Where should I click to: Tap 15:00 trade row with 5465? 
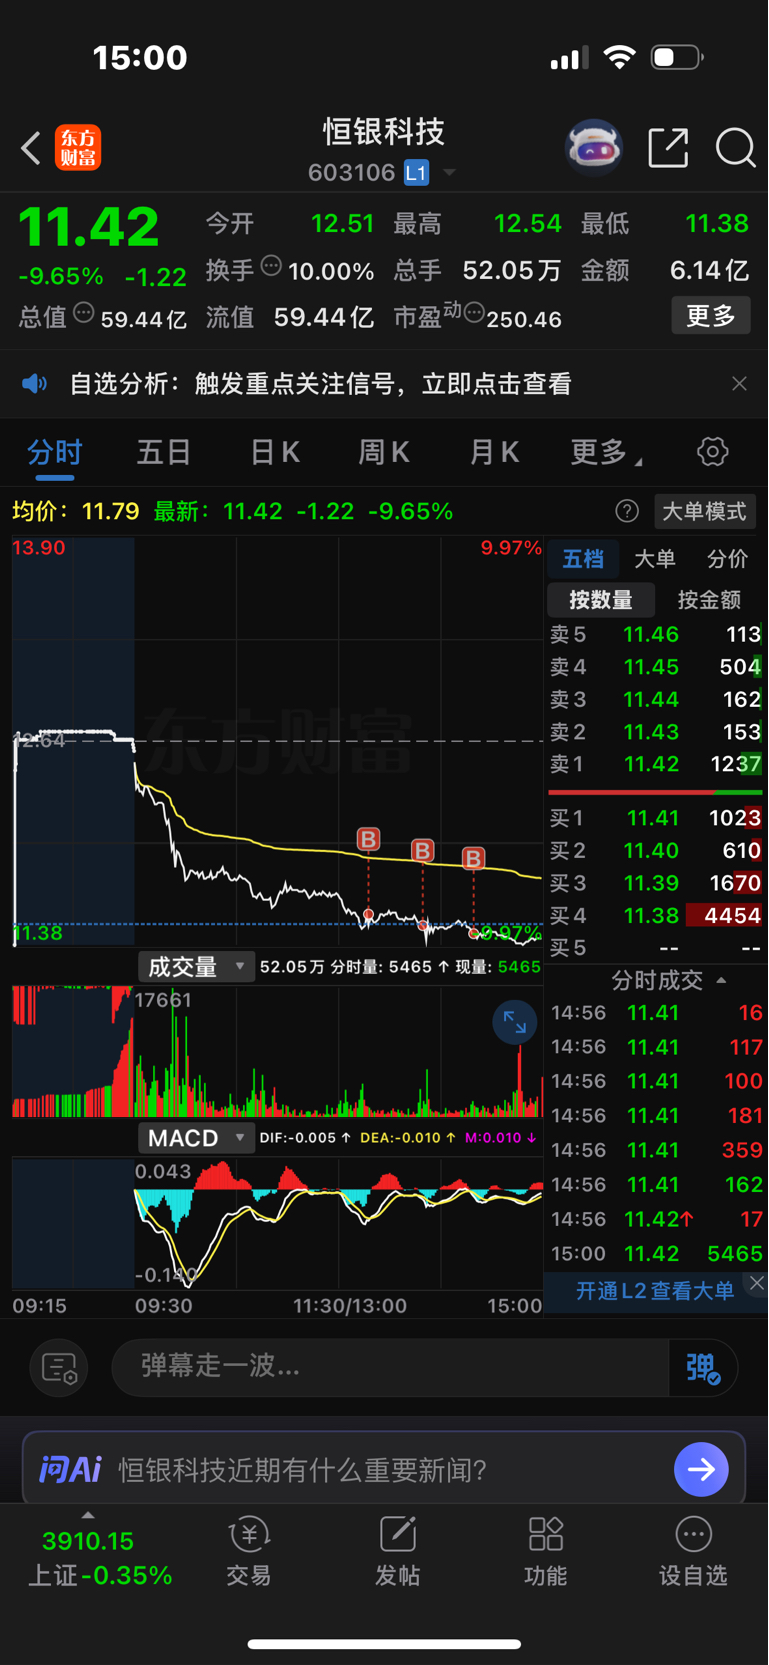(656, 1254)
